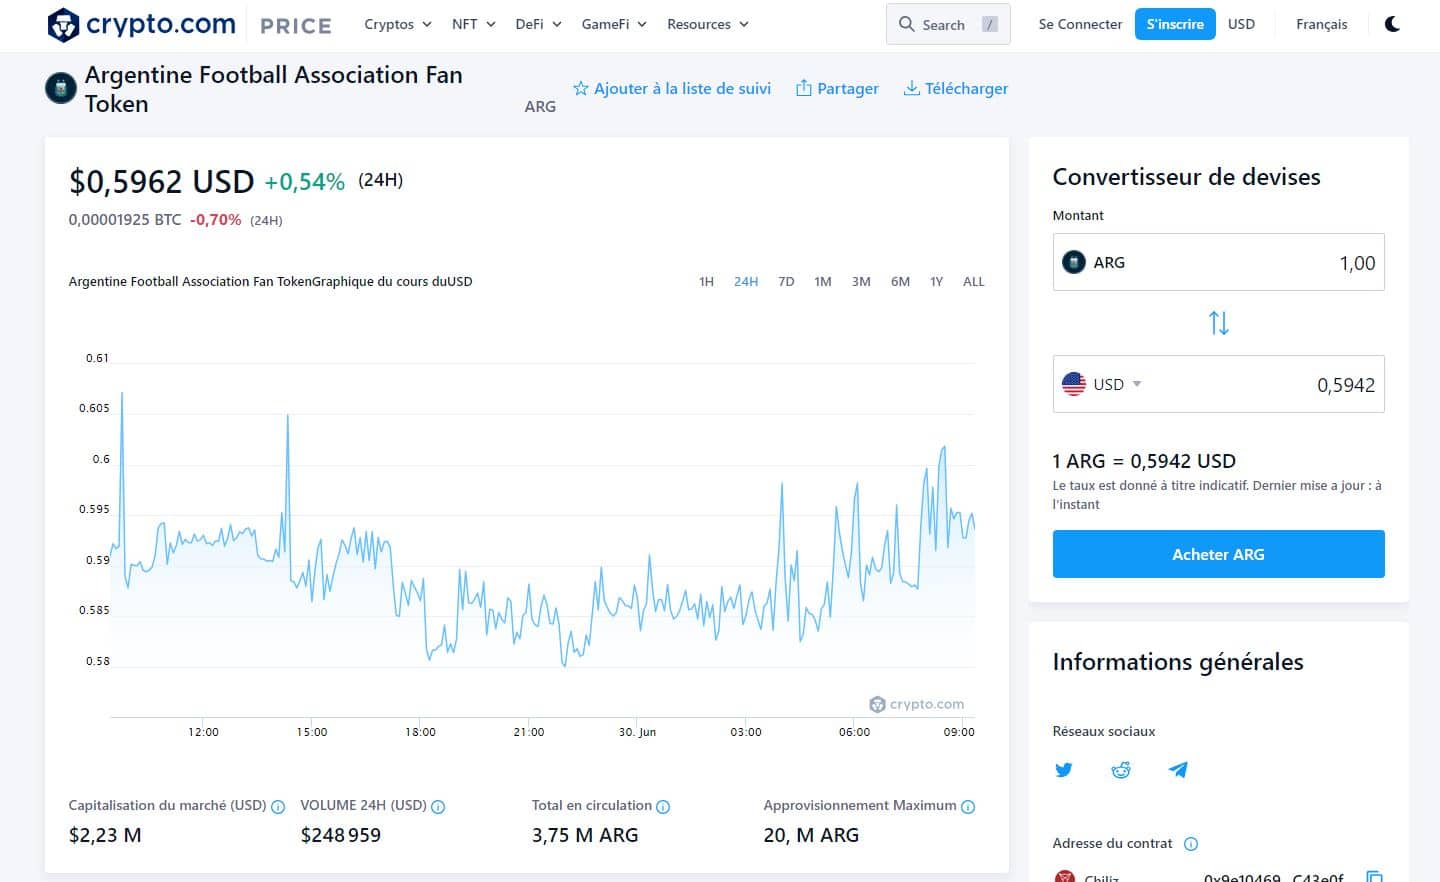The height and width of the screenshot is (882, 1440).
Task: Click the US flag icon in the converter
Action: pos(1073,384)
